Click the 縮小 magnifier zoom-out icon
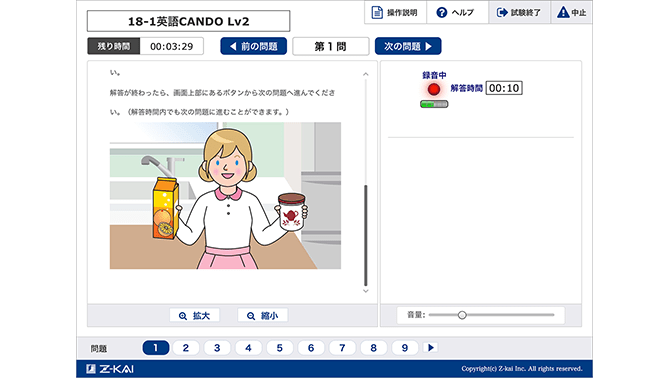This screenshot has width=670, height=378. (x=251, y=316)
